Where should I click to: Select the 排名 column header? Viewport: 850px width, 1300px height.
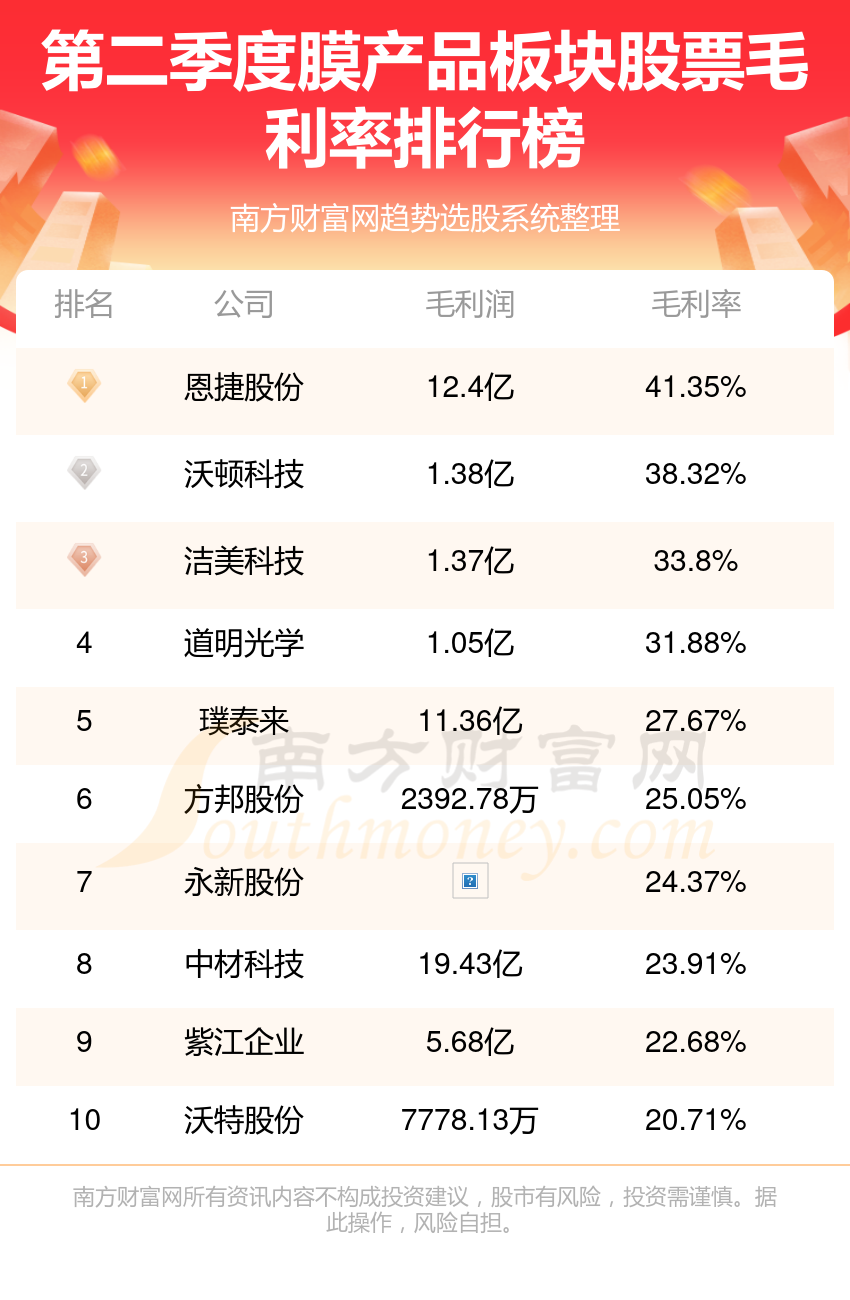coord(84,304)
